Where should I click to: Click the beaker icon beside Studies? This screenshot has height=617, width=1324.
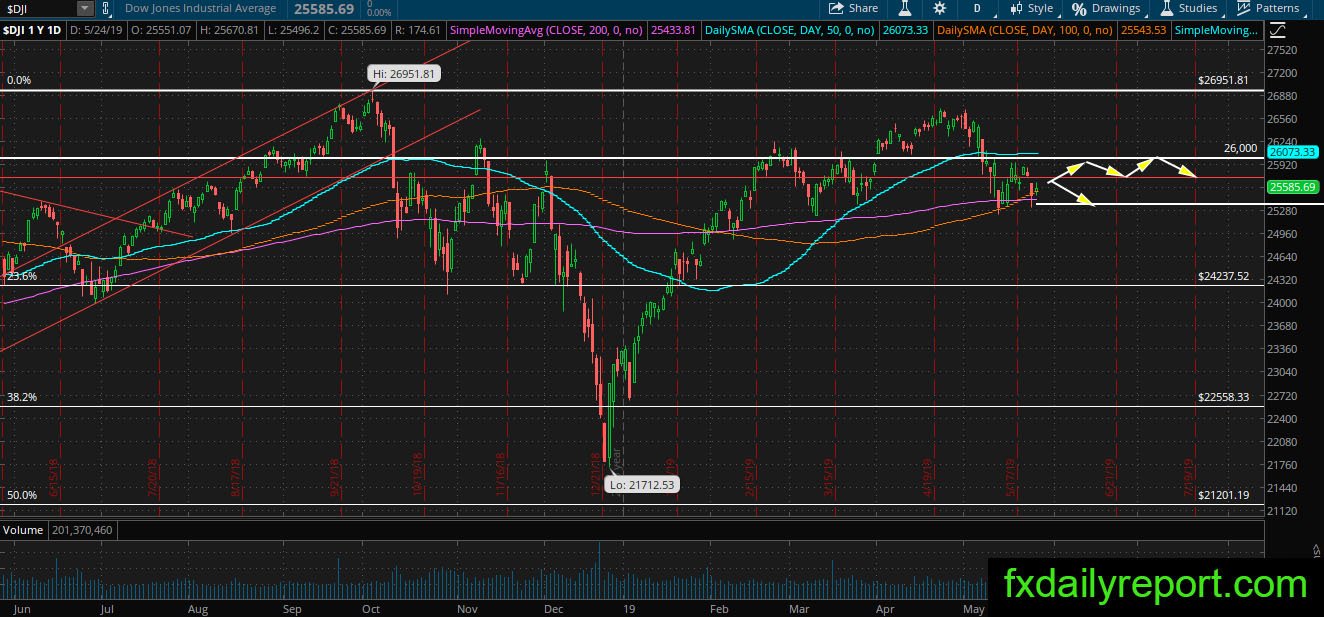(1166, 8)
